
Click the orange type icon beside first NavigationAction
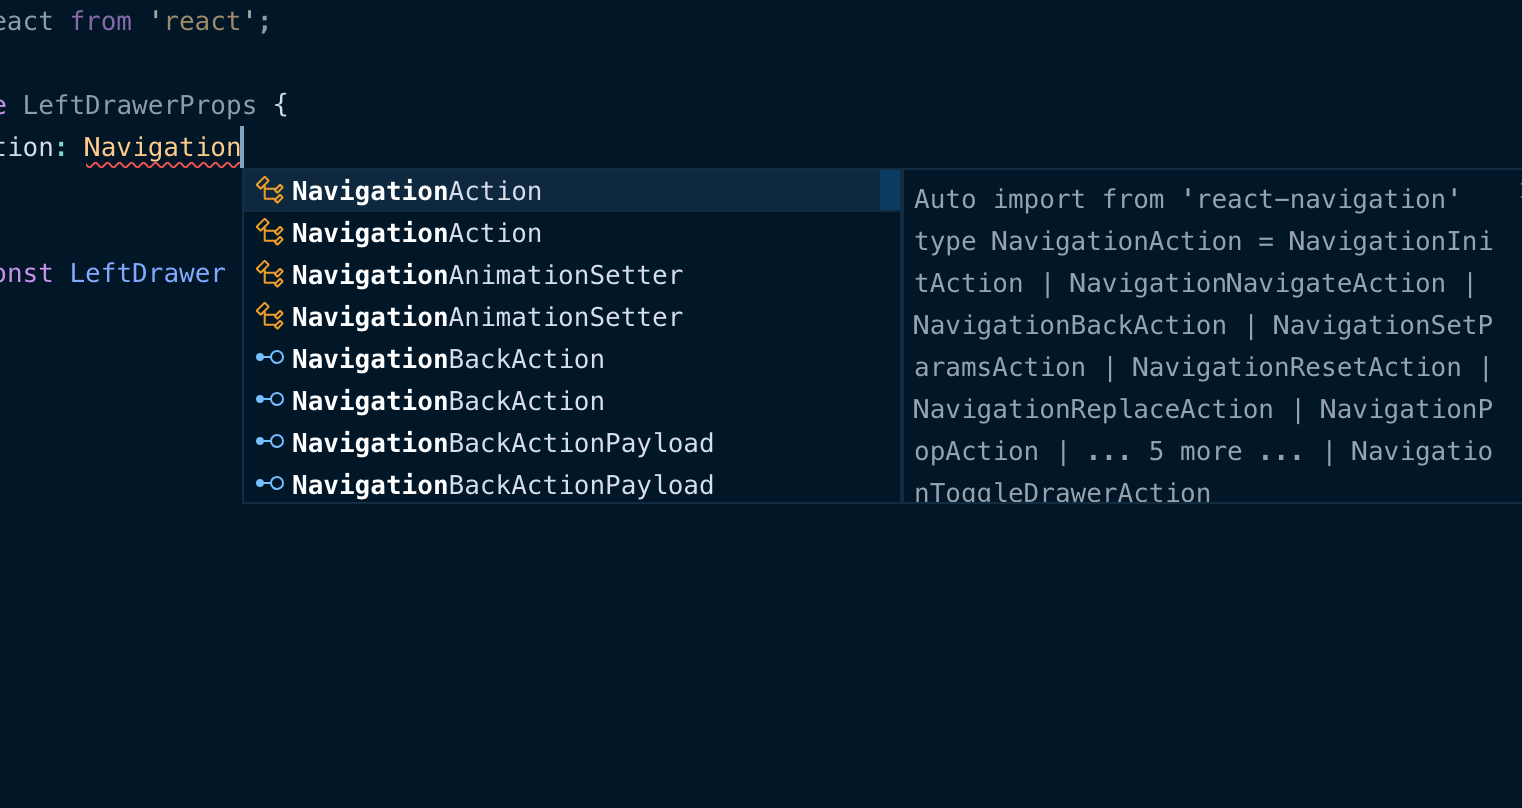270,190
